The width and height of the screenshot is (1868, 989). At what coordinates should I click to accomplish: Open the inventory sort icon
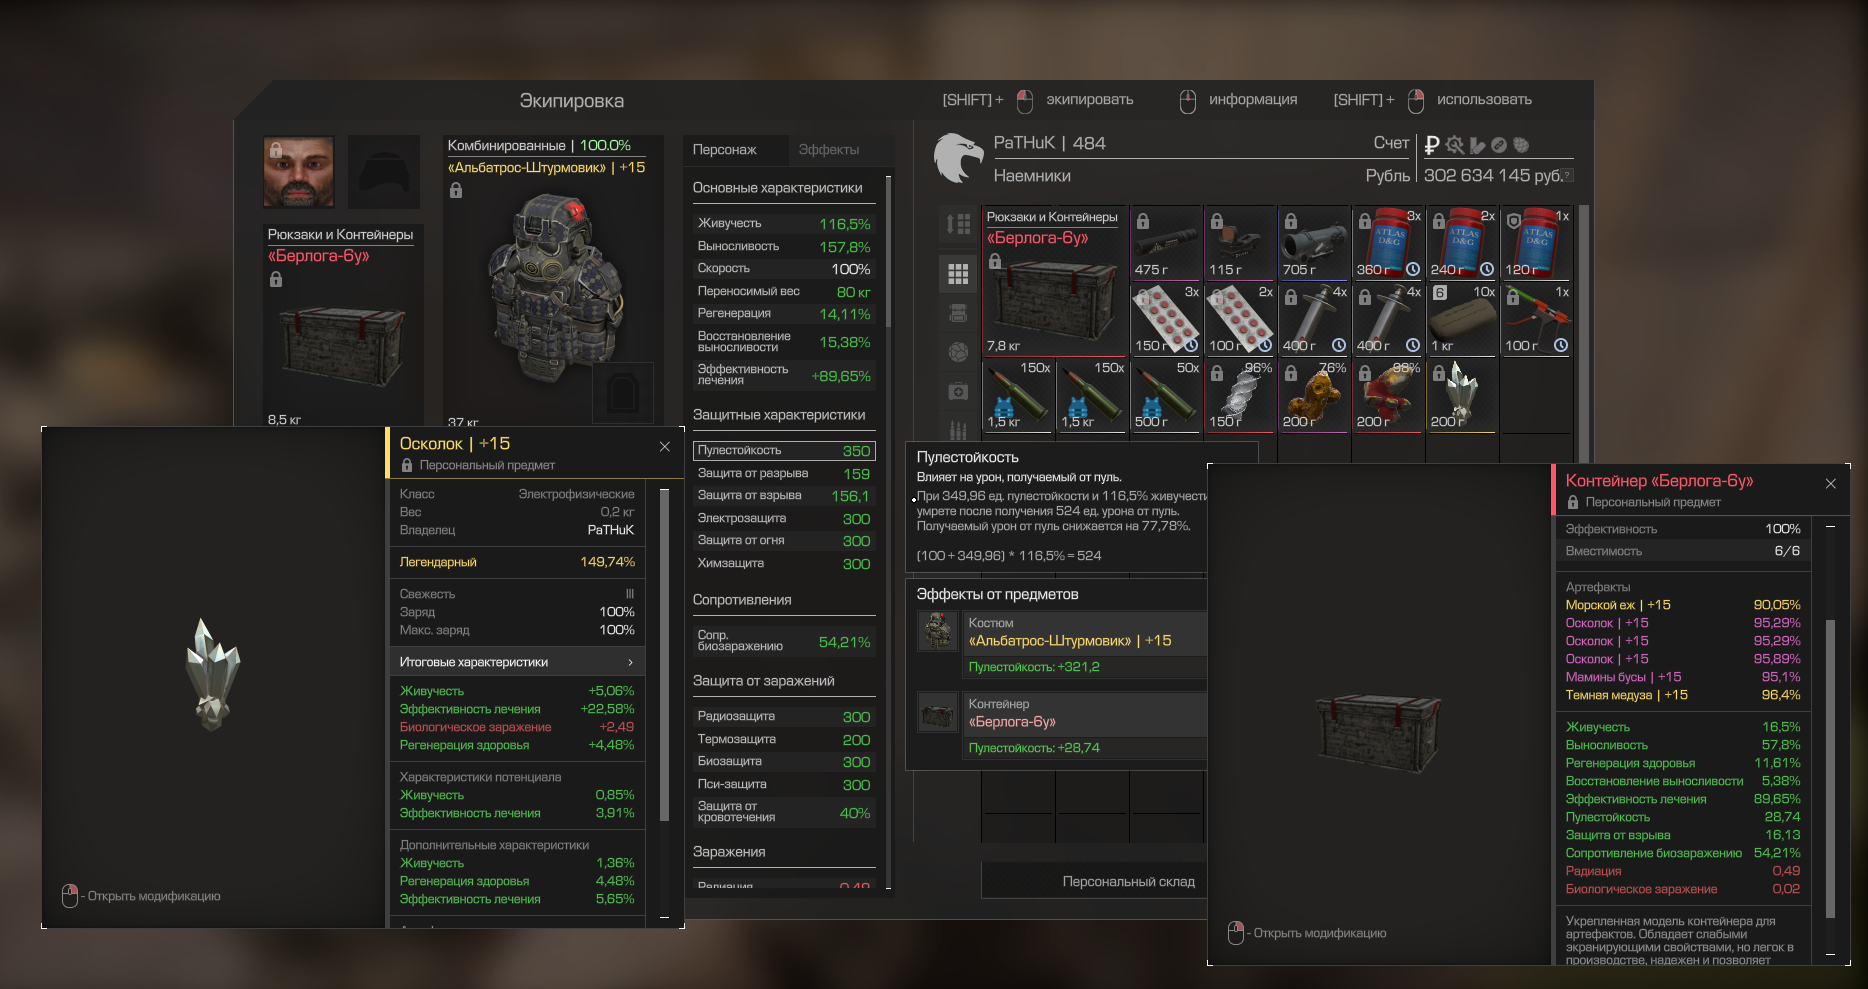click(958, 224)
